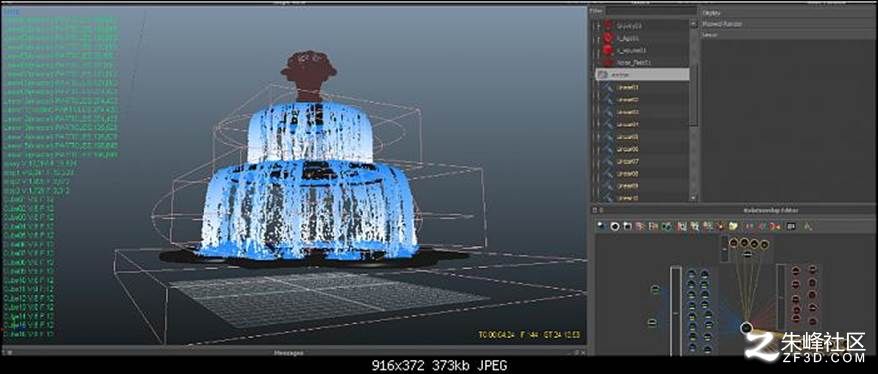Click the node list scrollbar down arrow
The image size is (878, 374).
(x=694, y=198)
